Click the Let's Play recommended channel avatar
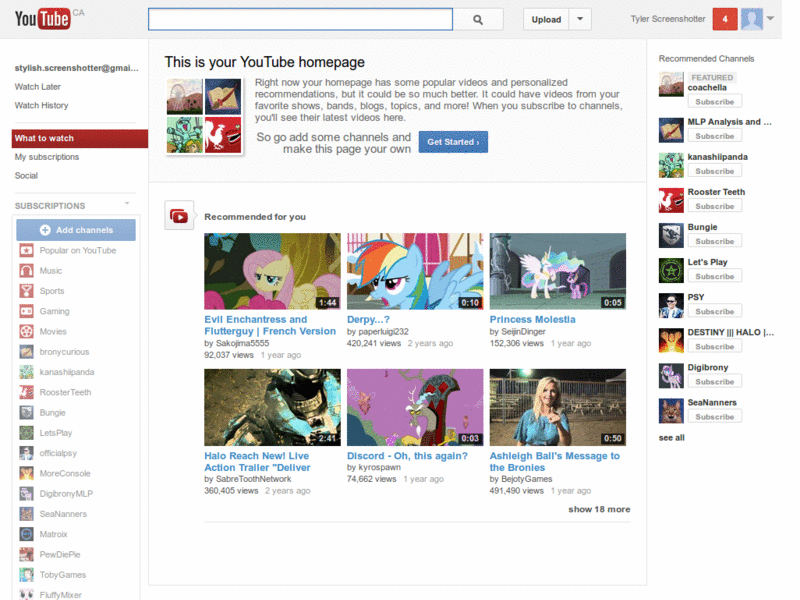 click(671, 270)
